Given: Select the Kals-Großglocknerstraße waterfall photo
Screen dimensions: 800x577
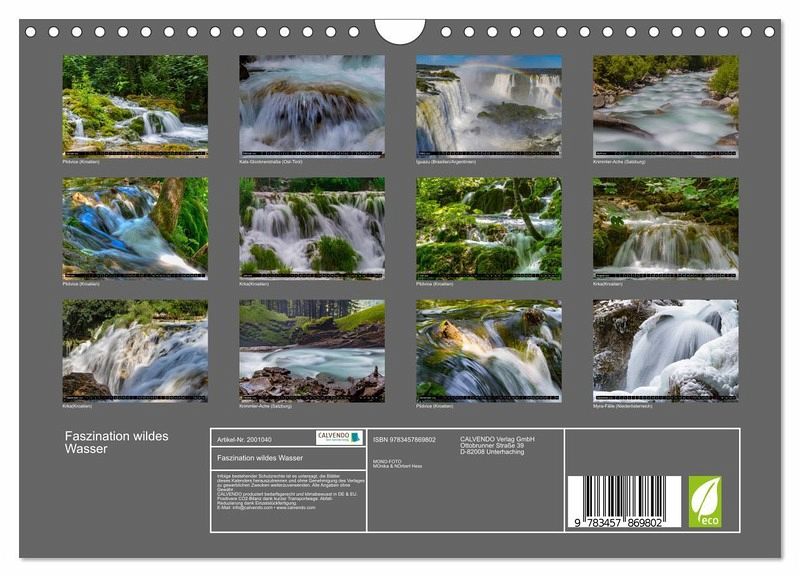Looking at the screenshot, I should (312, 104).
